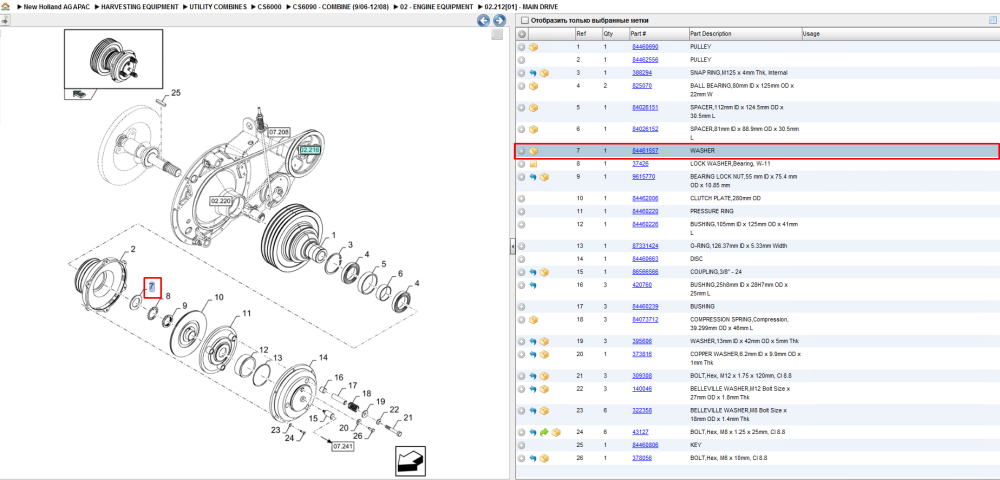Open part number link 43127 for ref 24 BOLT

(x=640, y=432)
